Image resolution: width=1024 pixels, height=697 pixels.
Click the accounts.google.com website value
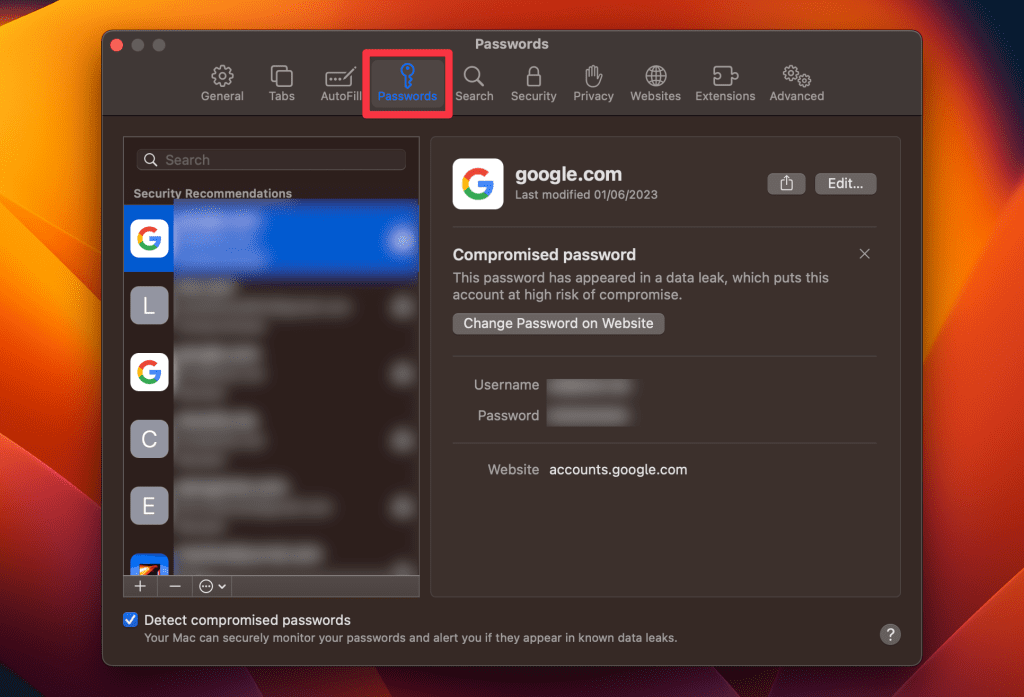[x=618, y=470]
